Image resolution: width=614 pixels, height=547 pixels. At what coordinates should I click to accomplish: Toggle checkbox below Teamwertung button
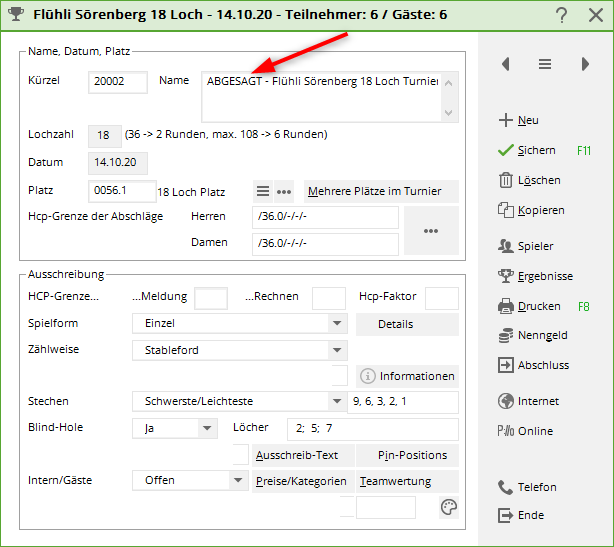click(x=346, y=507)
